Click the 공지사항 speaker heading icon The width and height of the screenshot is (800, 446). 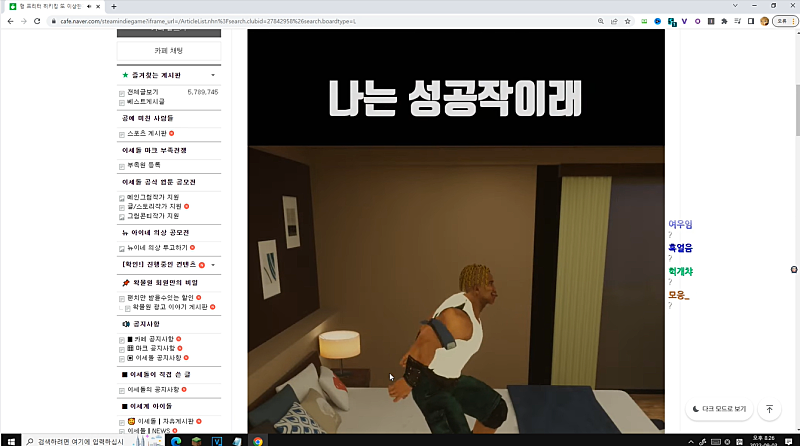126,324
